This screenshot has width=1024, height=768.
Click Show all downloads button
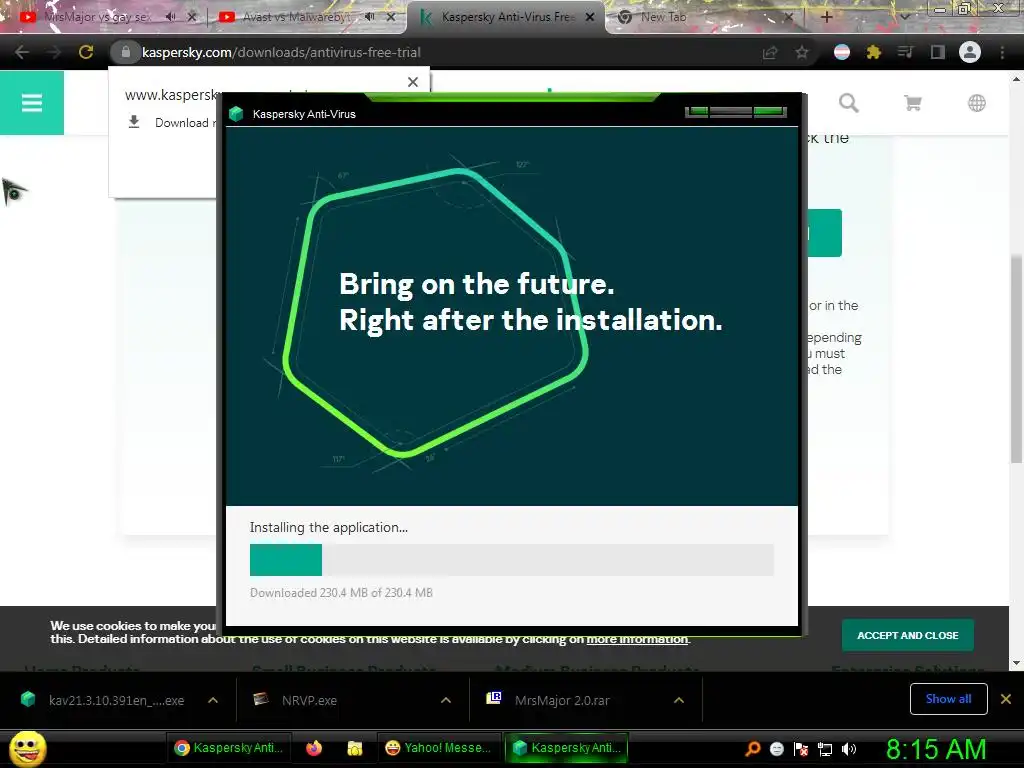click(x=948, y=699)
